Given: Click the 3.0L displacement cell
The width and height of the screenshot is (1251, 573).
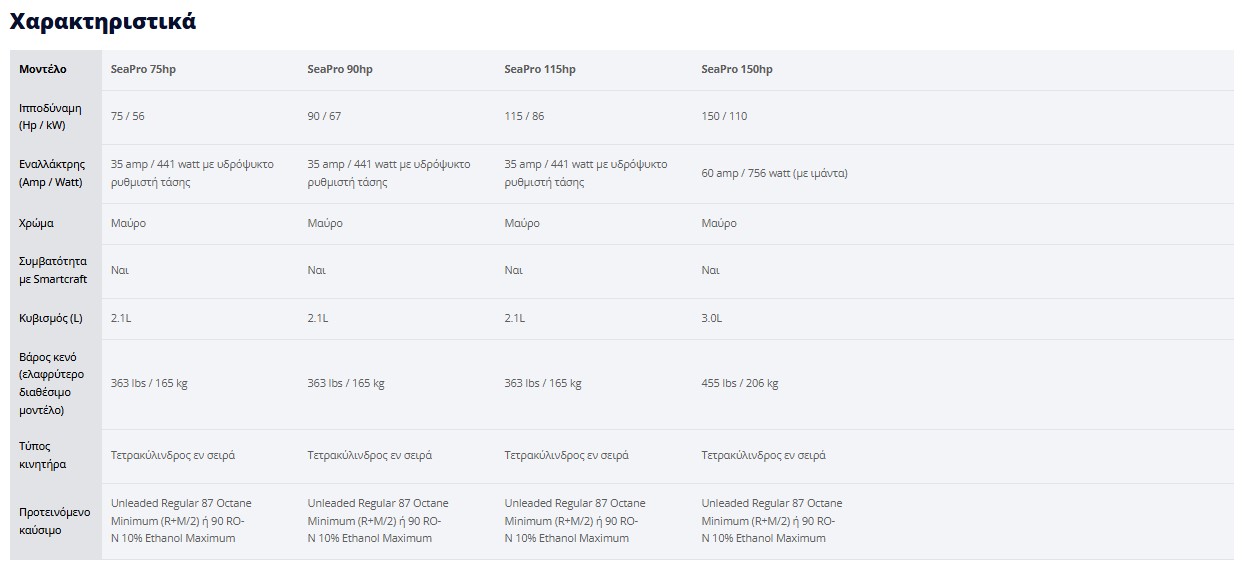Looking at the screenshot, I should [x=712, y=318].
